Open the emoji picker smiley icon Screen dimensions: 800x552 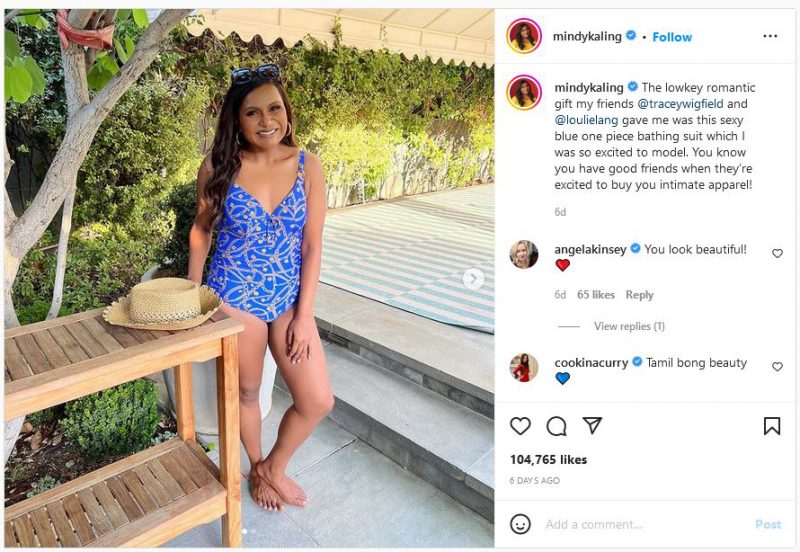(521, 524)
